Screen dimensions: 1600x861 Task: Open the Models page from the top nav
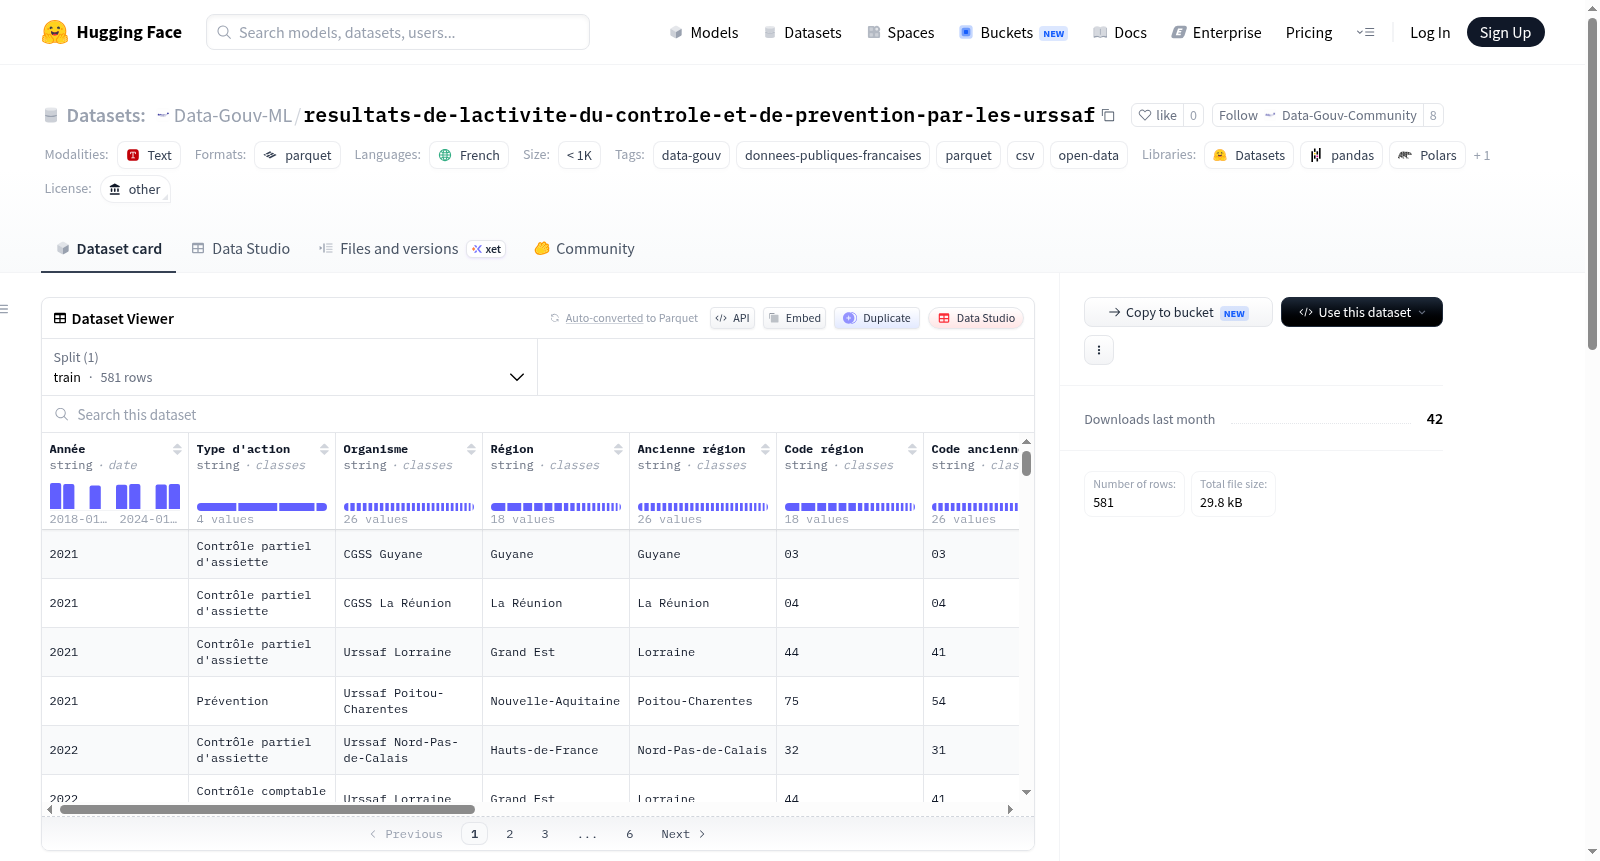pos(704,32)
